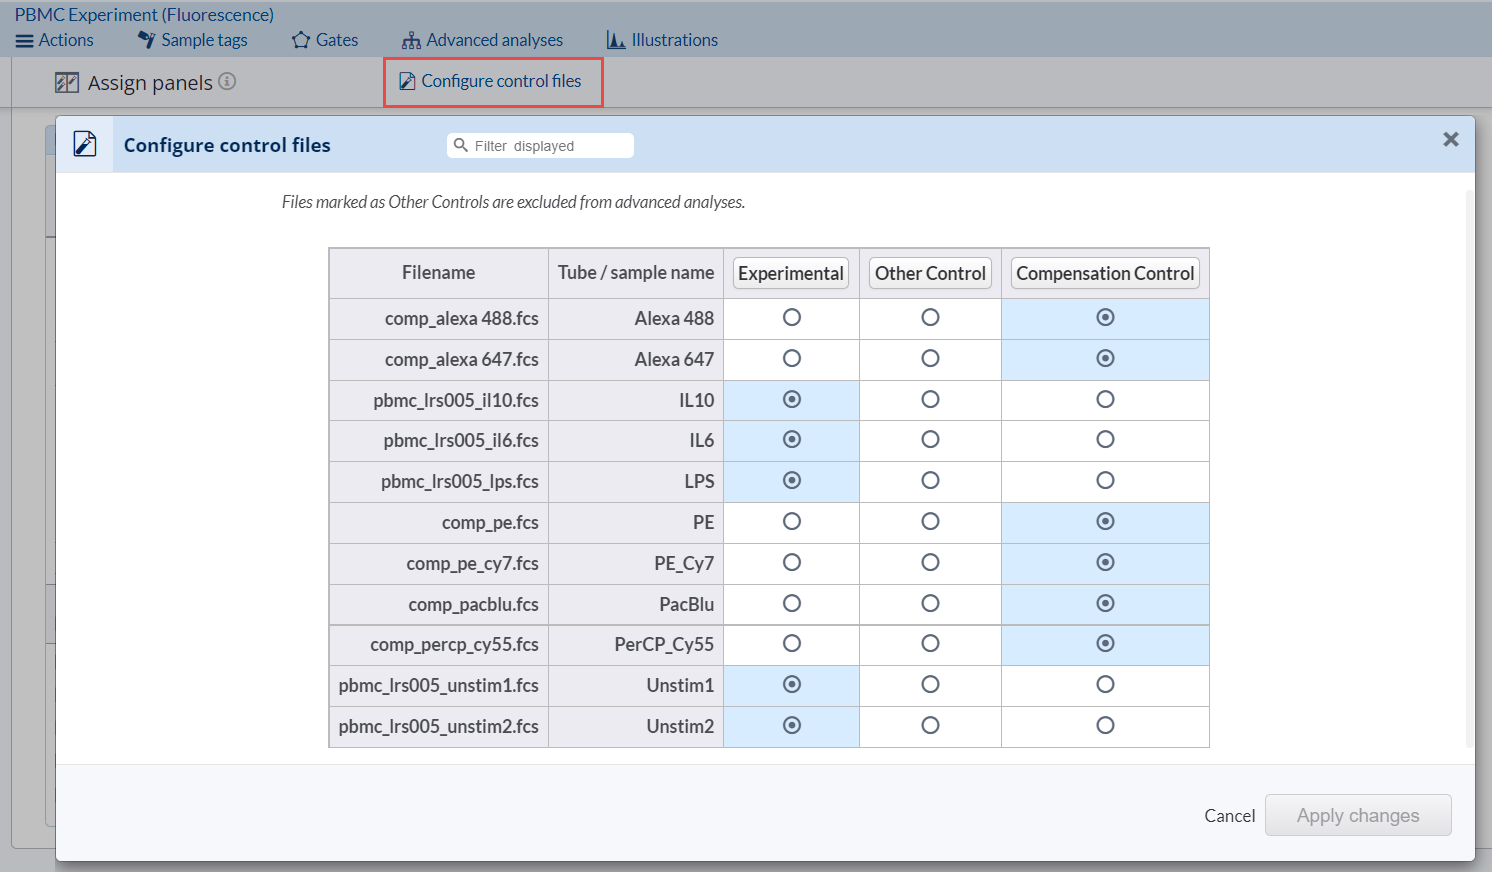The height and width of the screenshot is (872, 1492).
Task: Open the Configure control files tab
Action: click(x=492, y=82)
